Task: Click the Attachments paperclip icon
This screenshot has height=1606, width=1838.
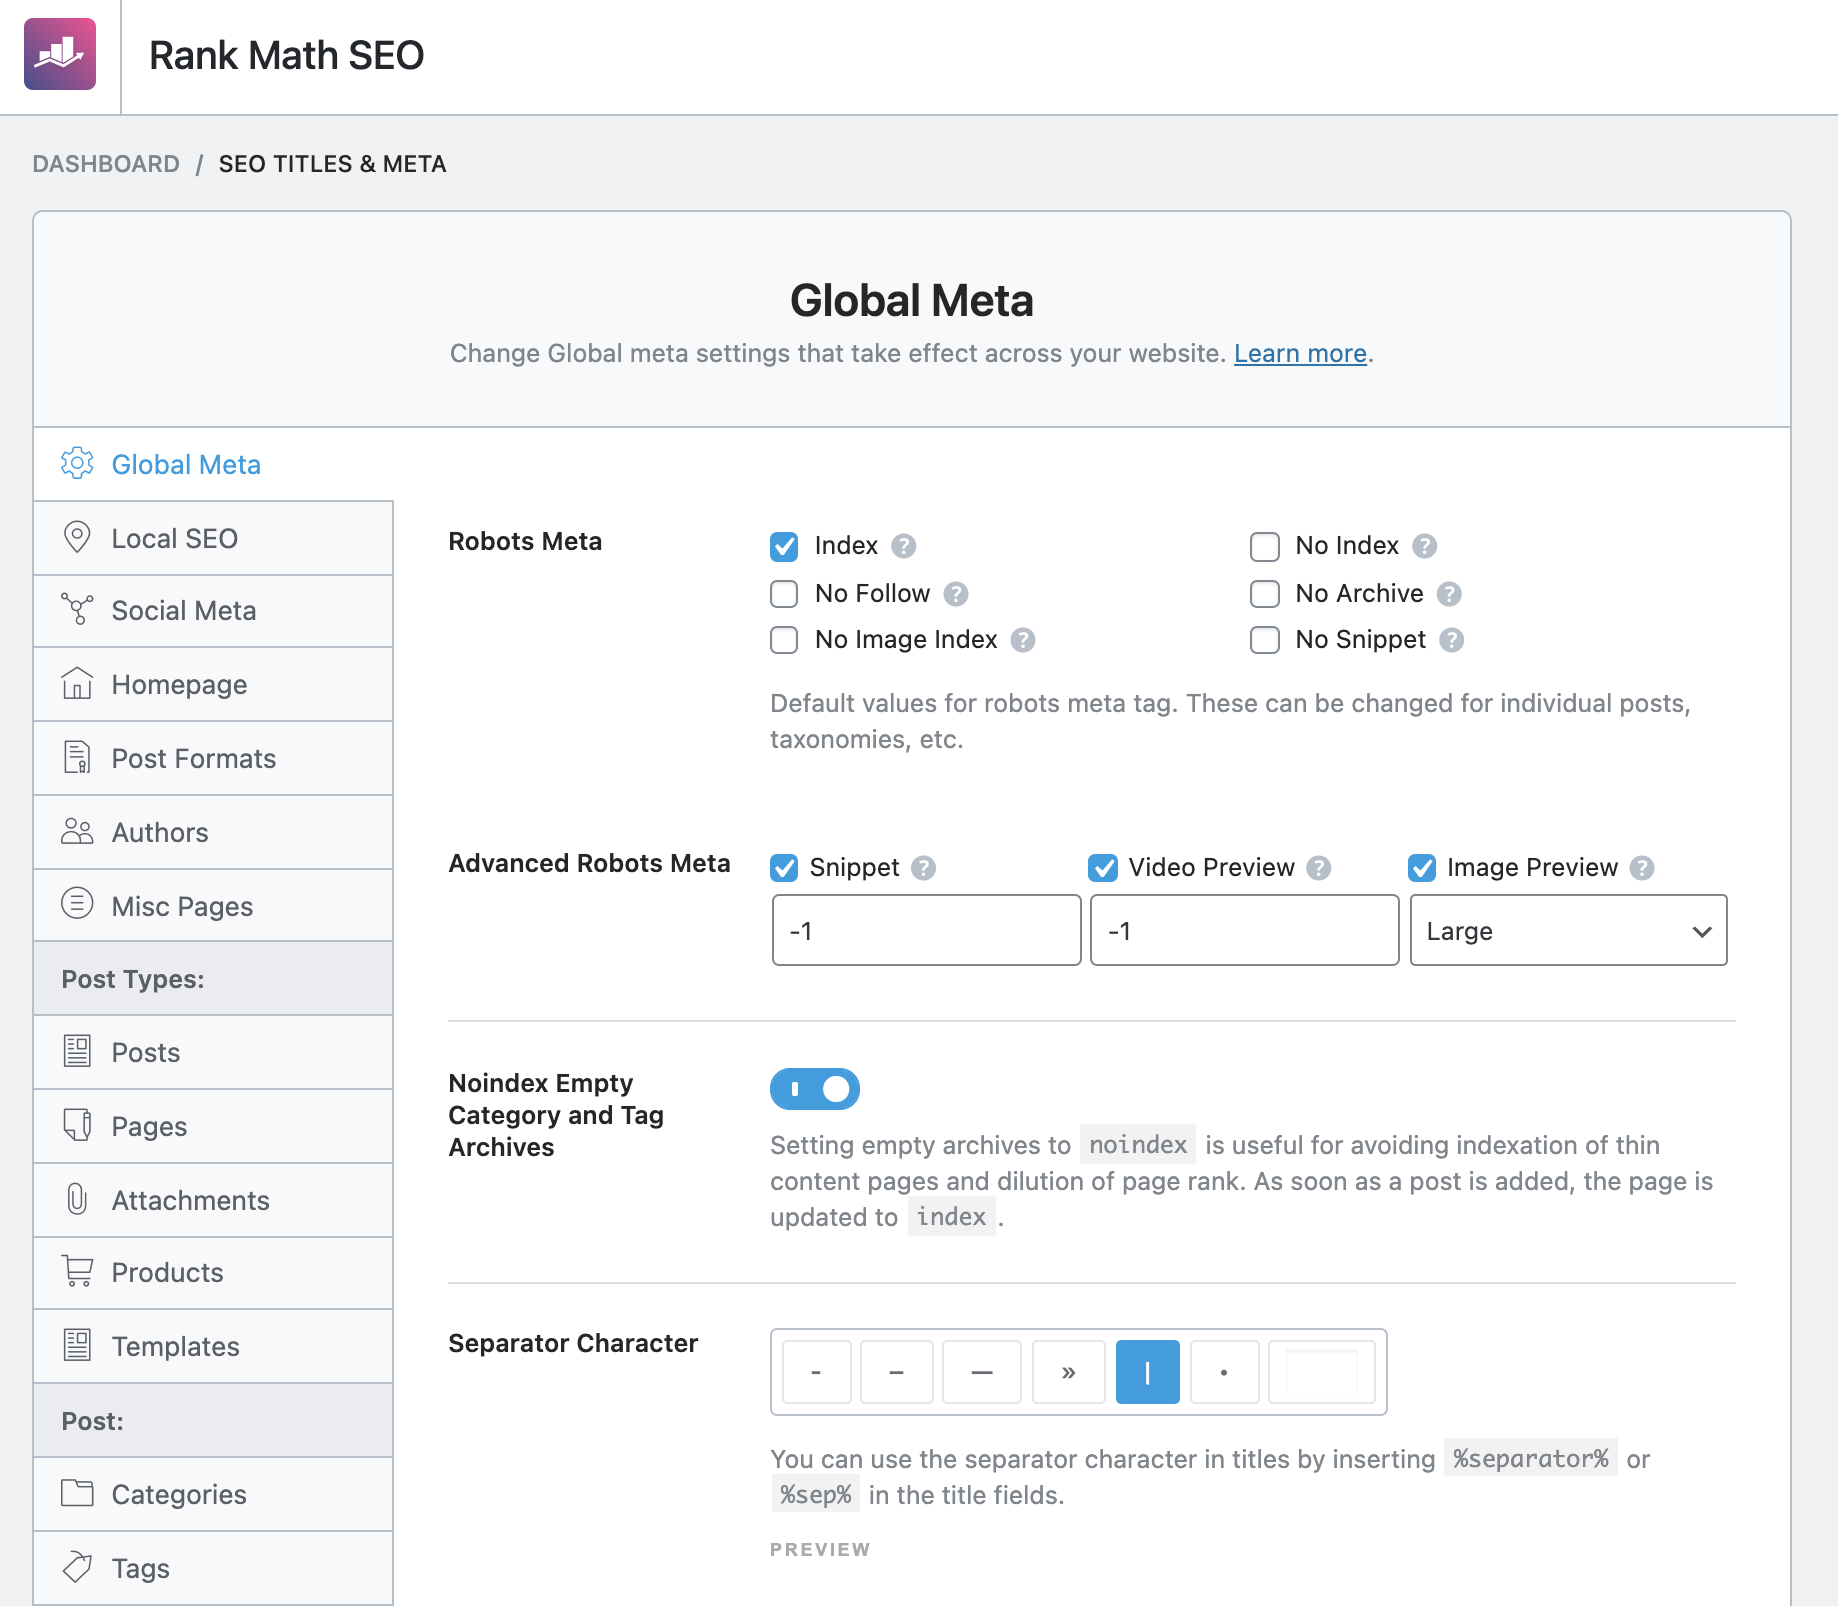Action: pos(77,1199)
